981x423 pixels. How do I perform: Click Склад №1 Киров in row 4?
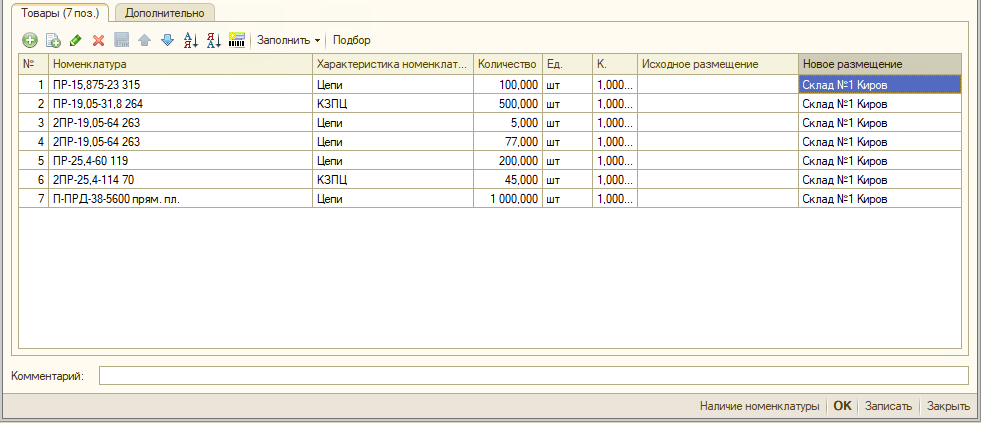pos(880,142)
